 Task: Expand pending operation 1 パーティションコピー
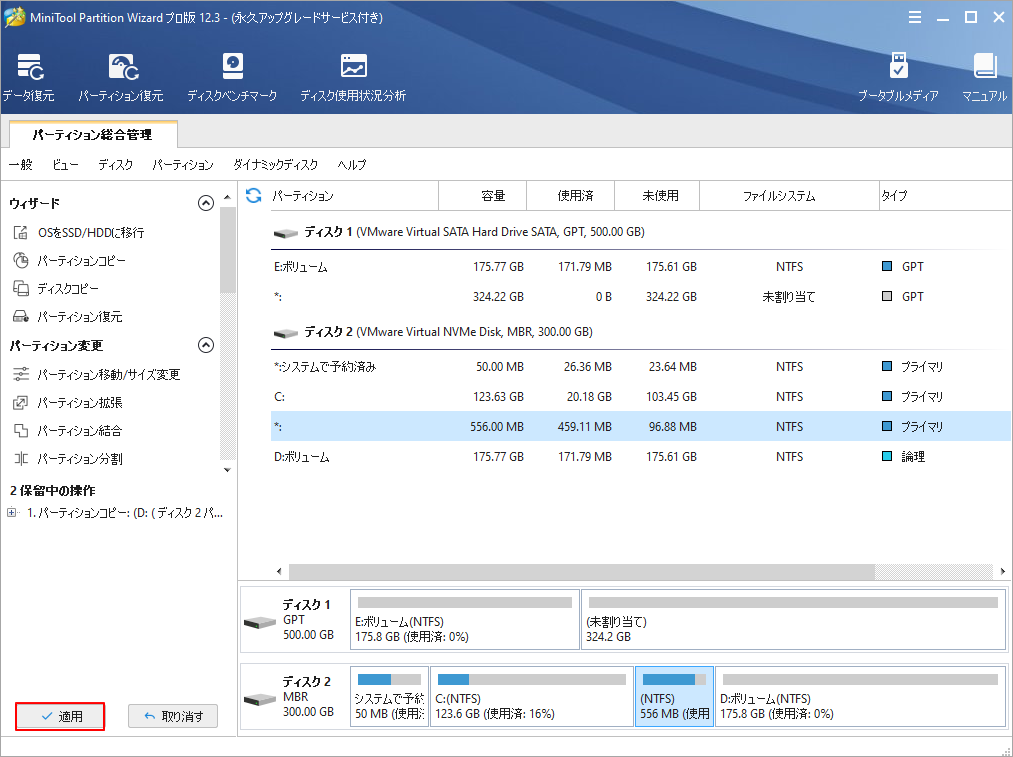(12, 513)
